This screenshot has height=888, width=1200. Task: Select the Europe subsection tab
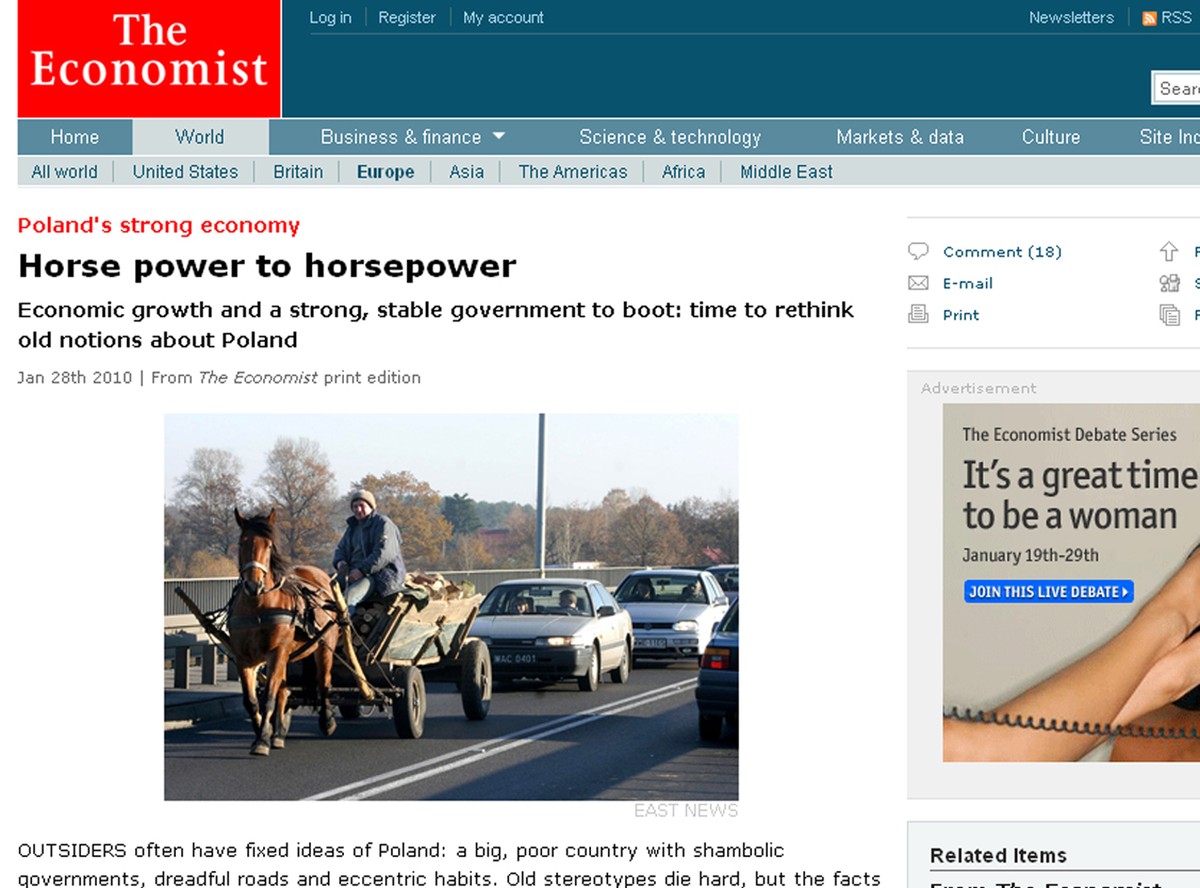click(385, 172)
